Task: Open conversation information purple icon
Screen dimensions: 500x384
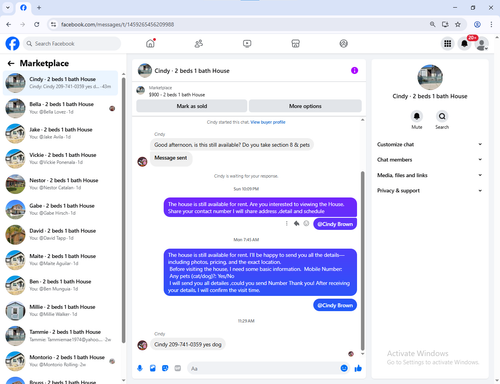Action: [x=354, y=70]
